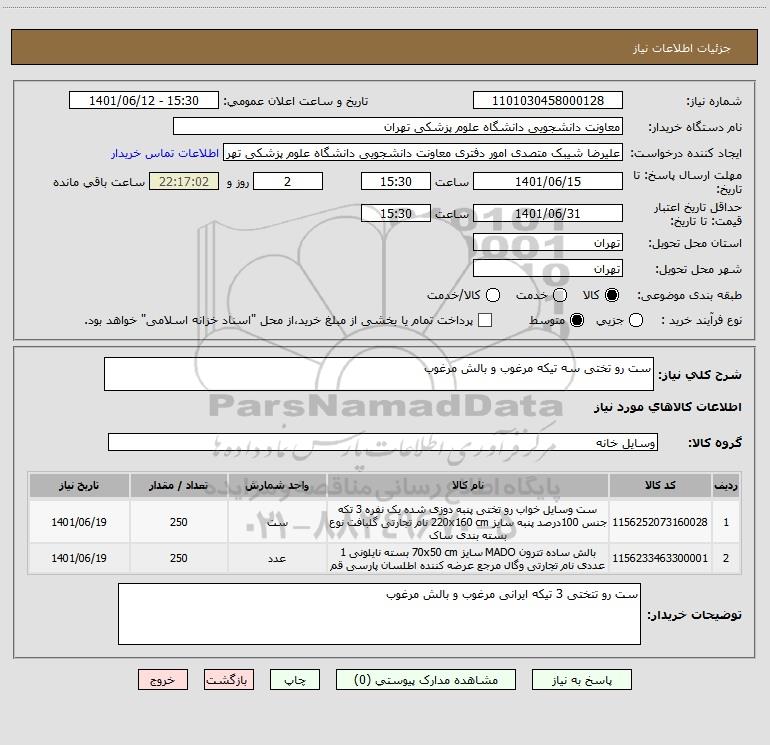Click quantity 250 in row 1
The width and height of the screenshot is (770, 745).
(179, 522)
